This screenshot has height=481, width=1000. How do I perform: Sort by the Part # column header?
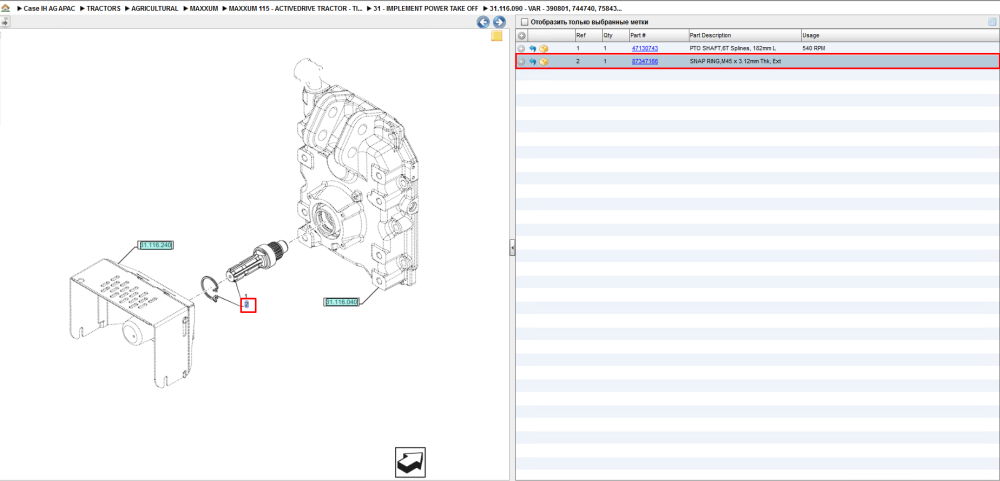click(x=658, y=36)
